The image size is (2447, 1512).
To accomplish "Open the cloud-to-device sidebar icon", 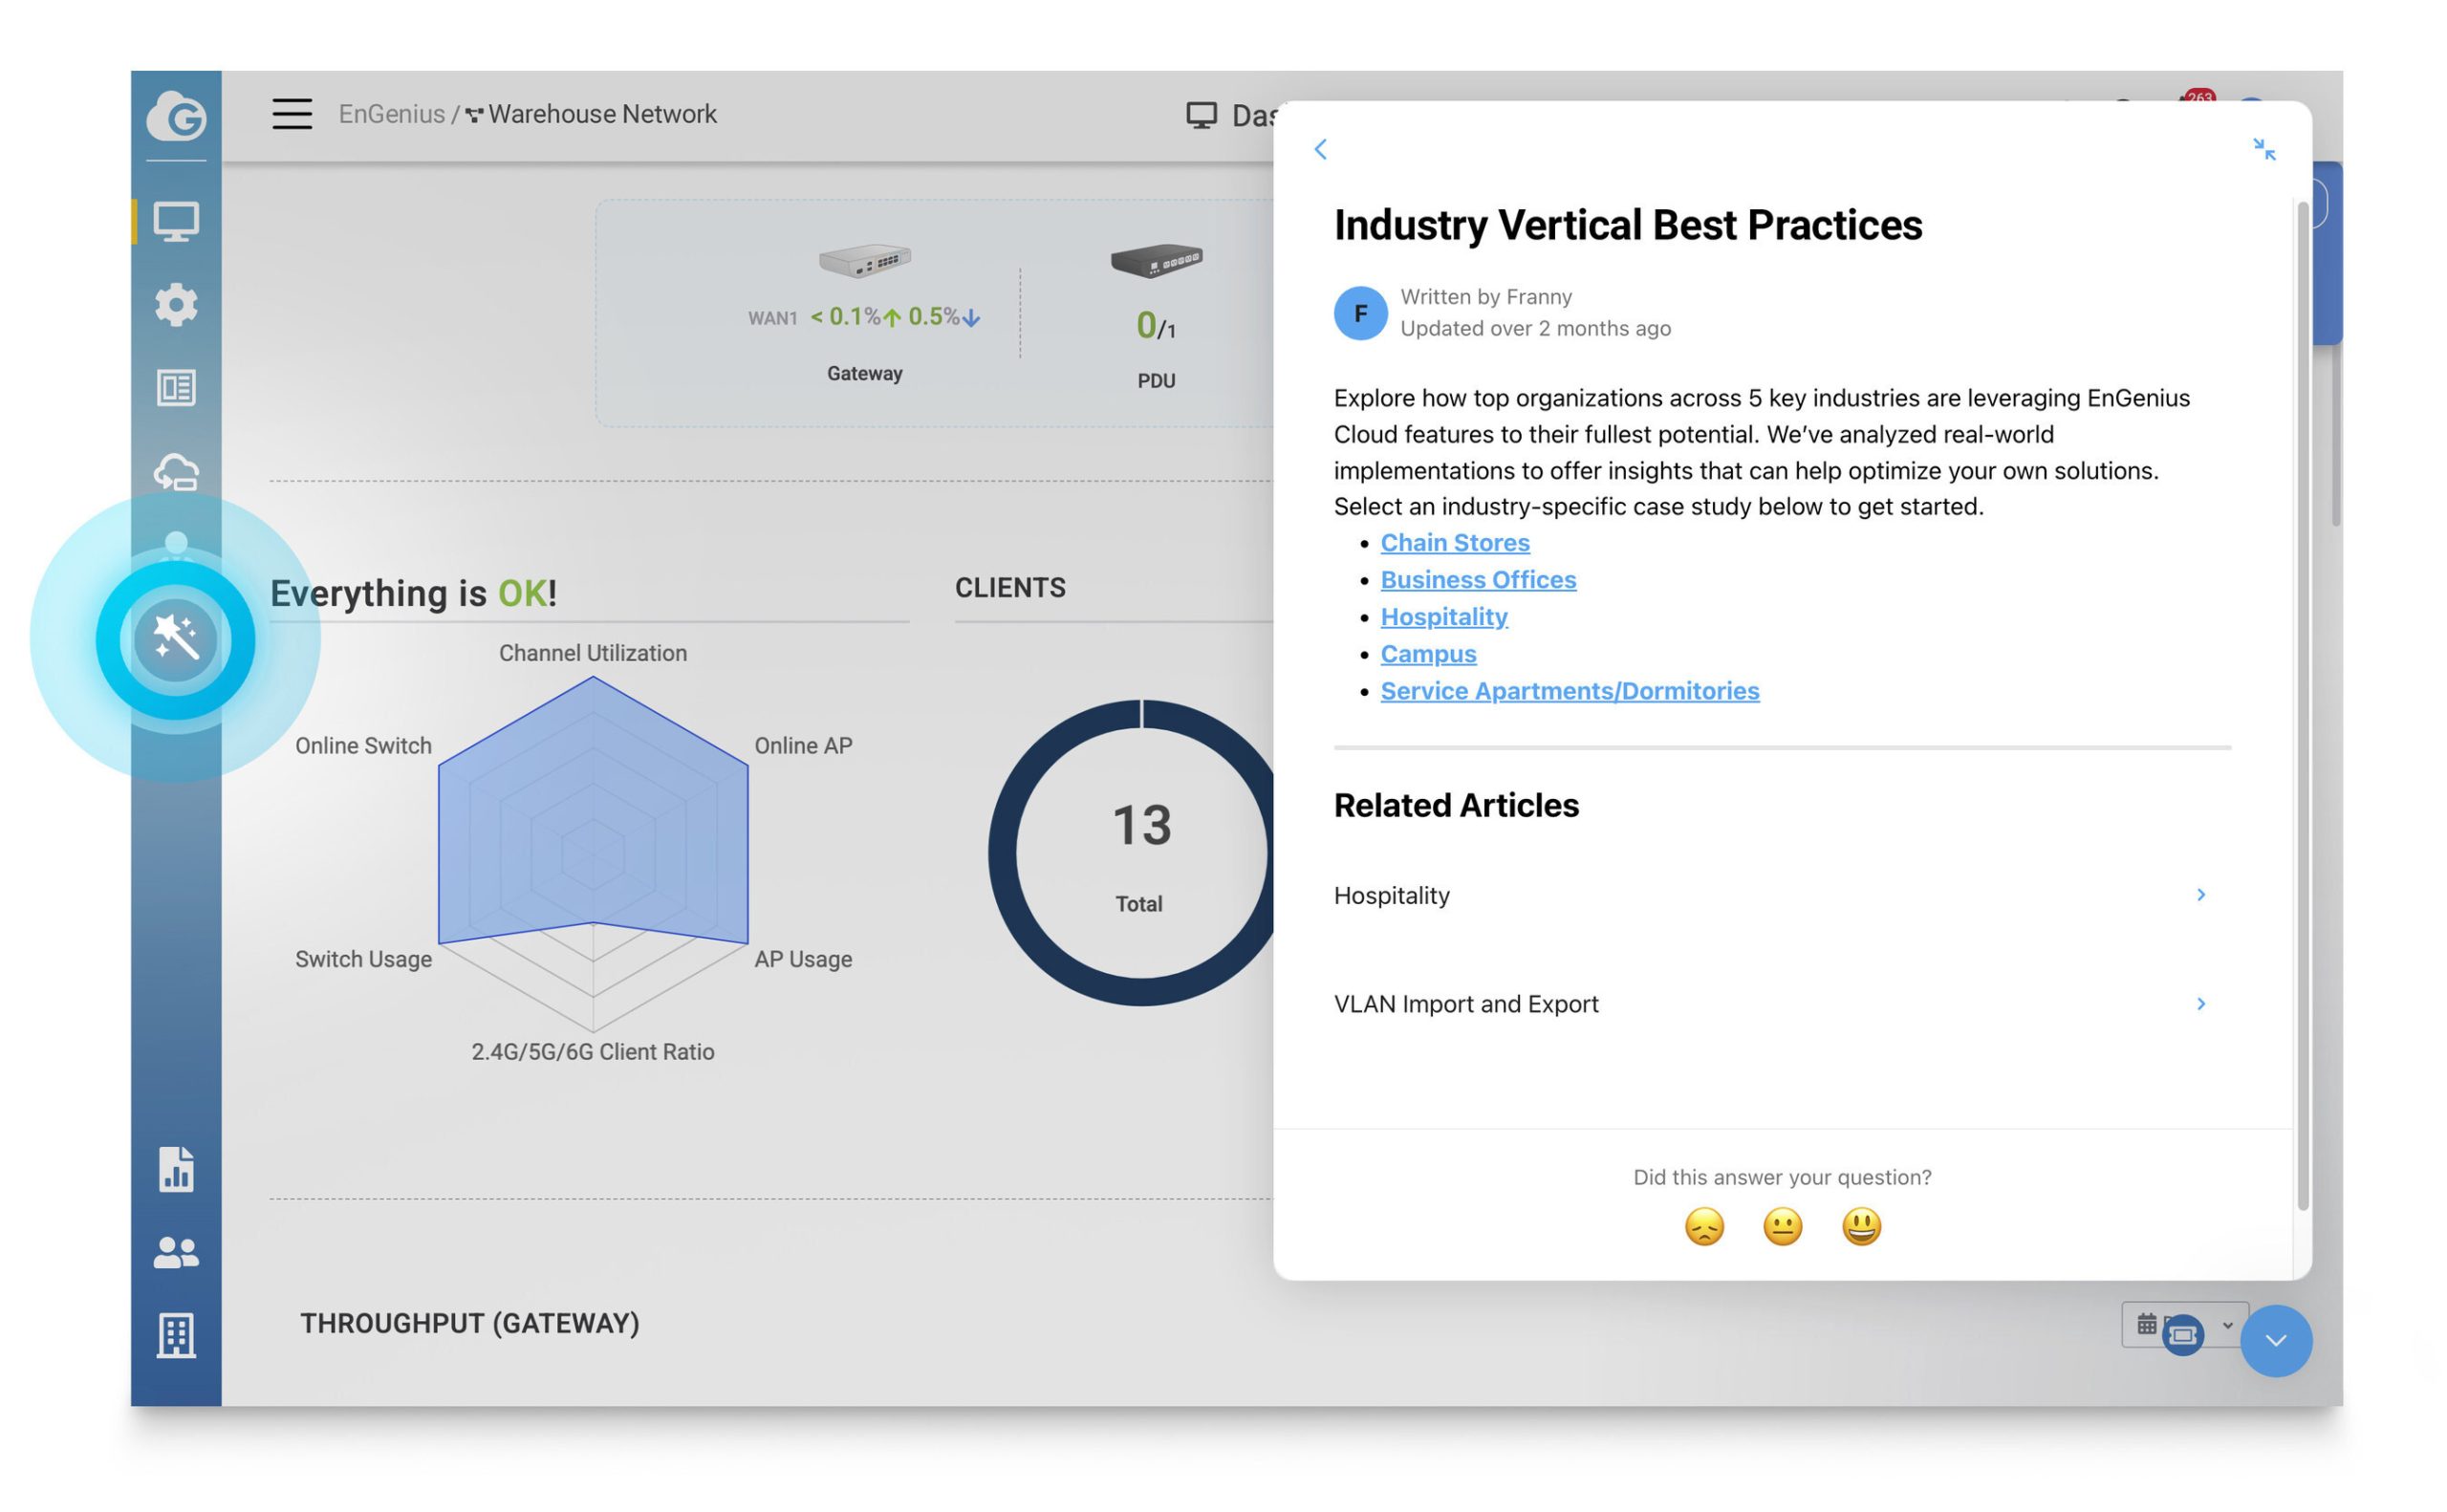I will pos(176,471).
